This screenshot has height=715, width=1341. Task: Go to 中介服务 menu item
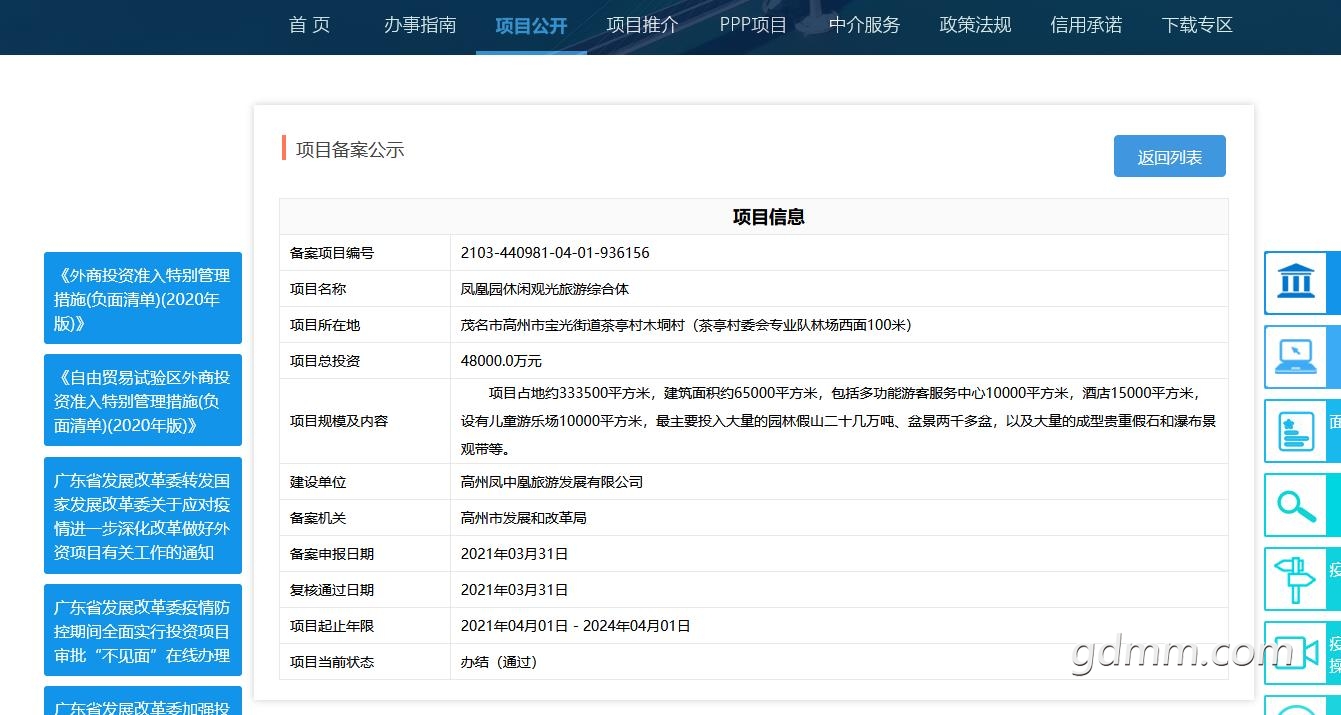pos(864,26)
